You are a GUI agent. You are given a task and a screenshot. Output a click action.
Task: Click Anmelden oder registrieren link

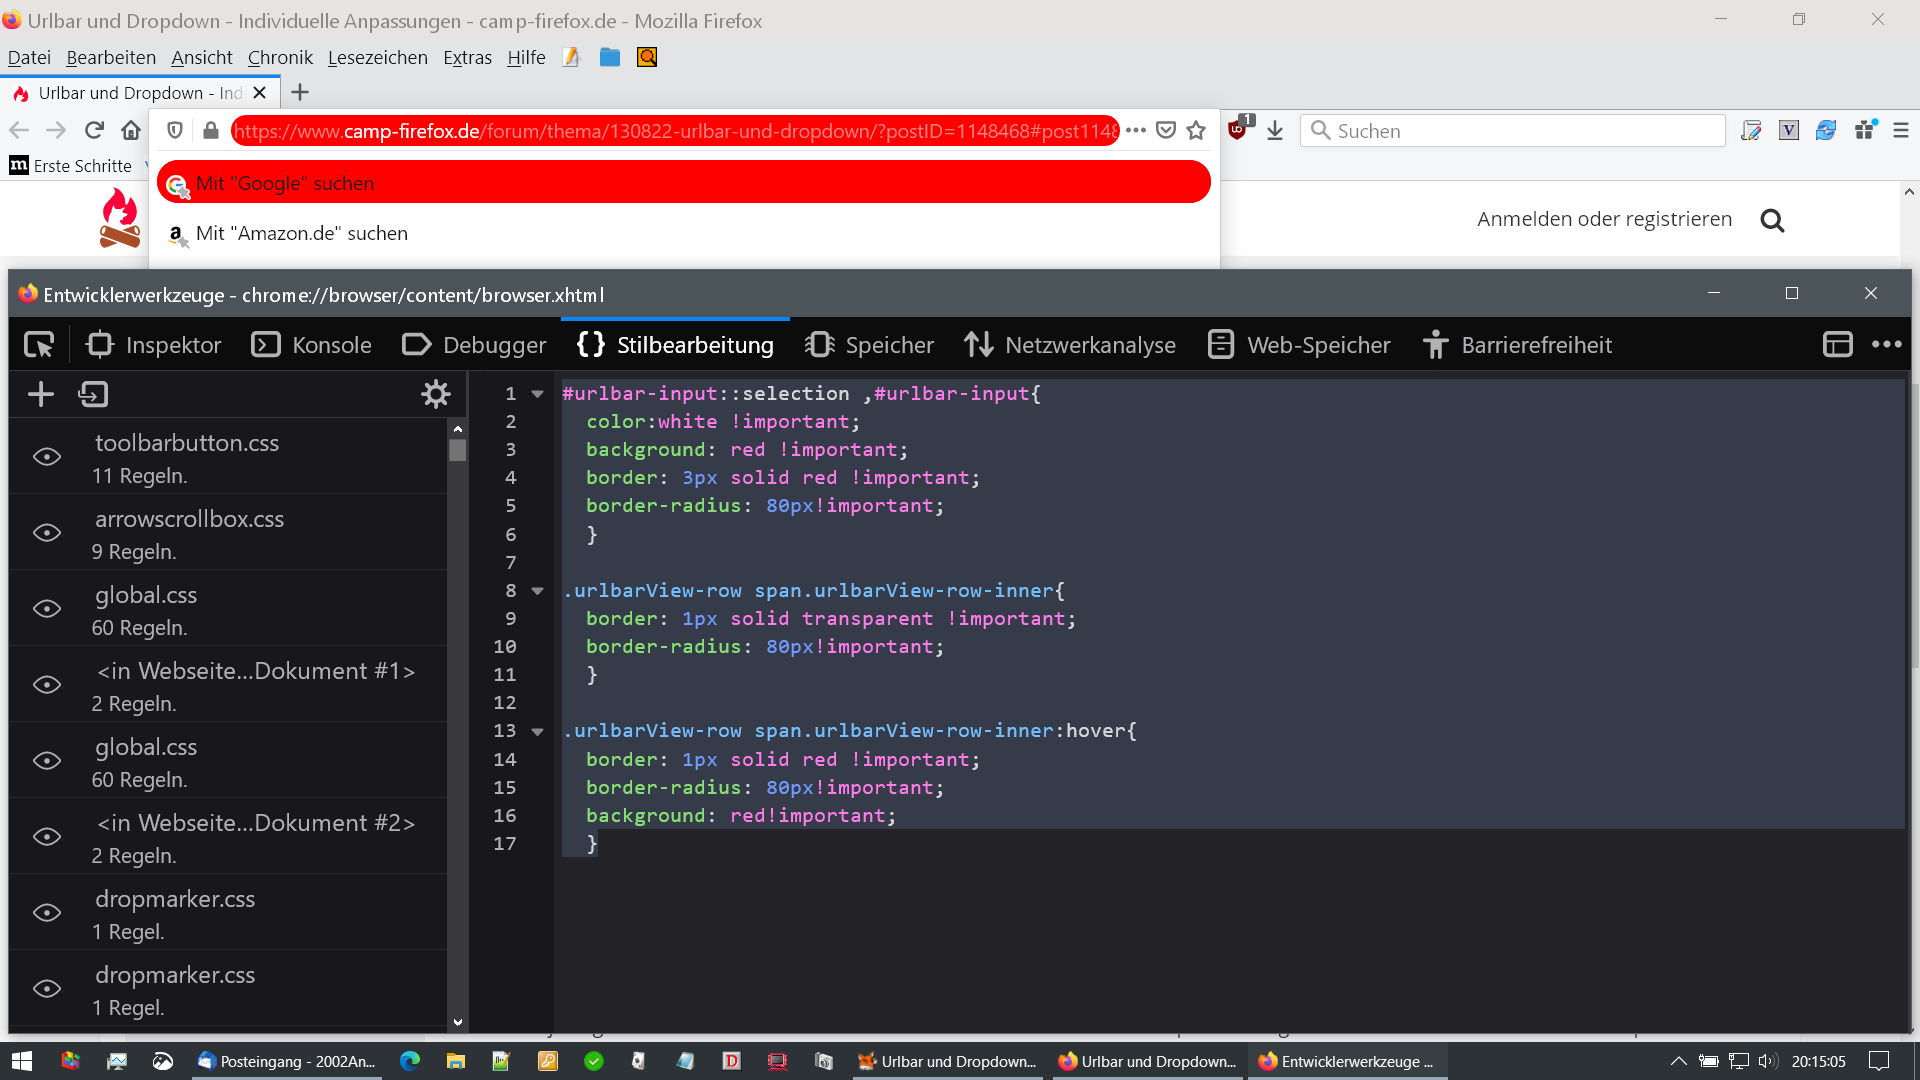pos(1604,219)
